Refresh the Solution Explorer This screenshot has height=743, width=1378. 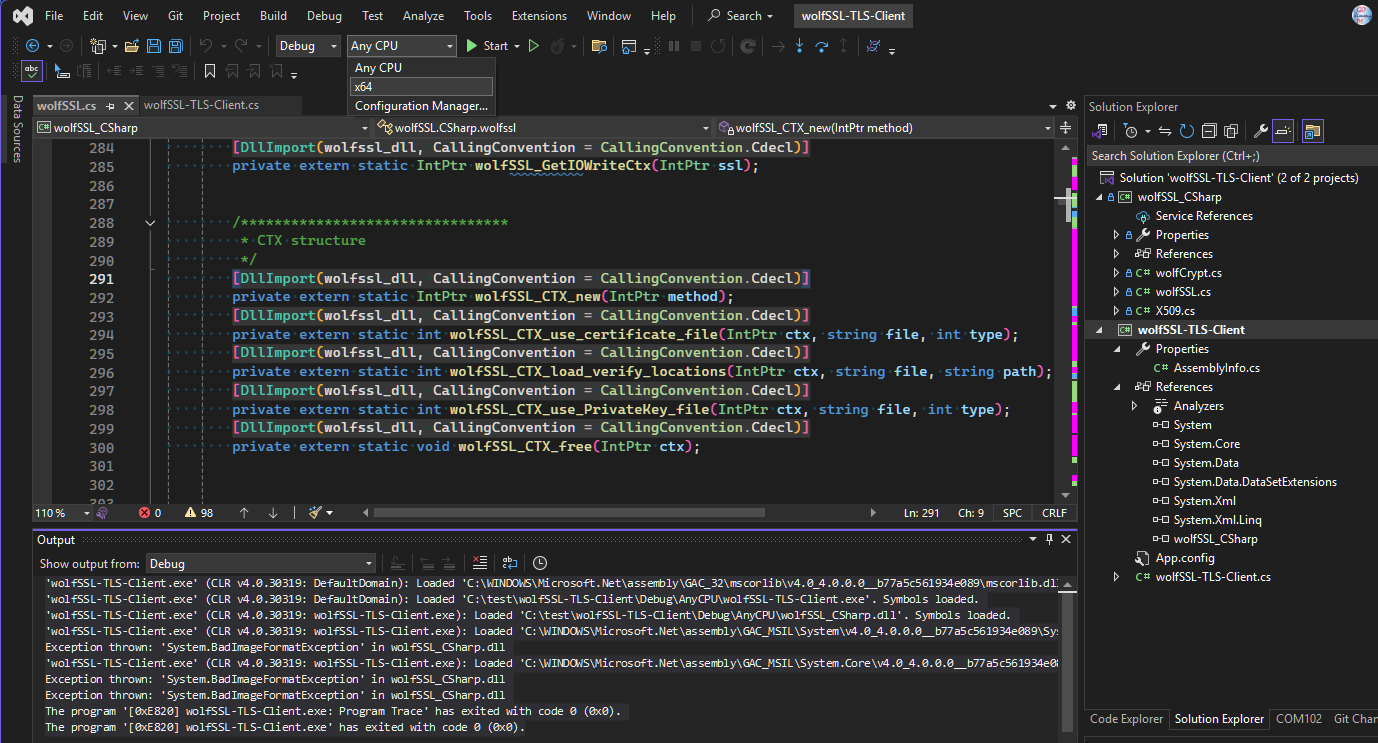[1186, 131]
